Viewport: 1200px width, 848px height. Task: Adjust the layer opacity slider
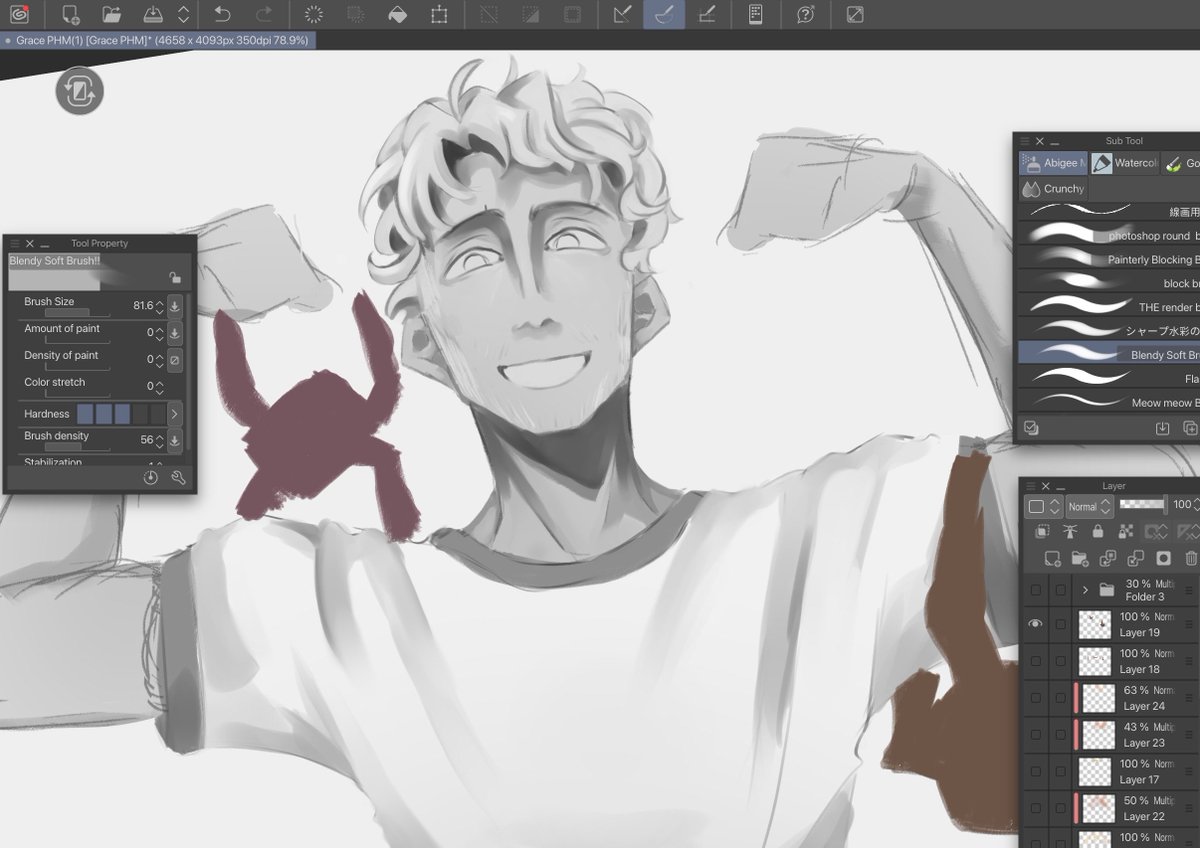tap(1143, 505)
